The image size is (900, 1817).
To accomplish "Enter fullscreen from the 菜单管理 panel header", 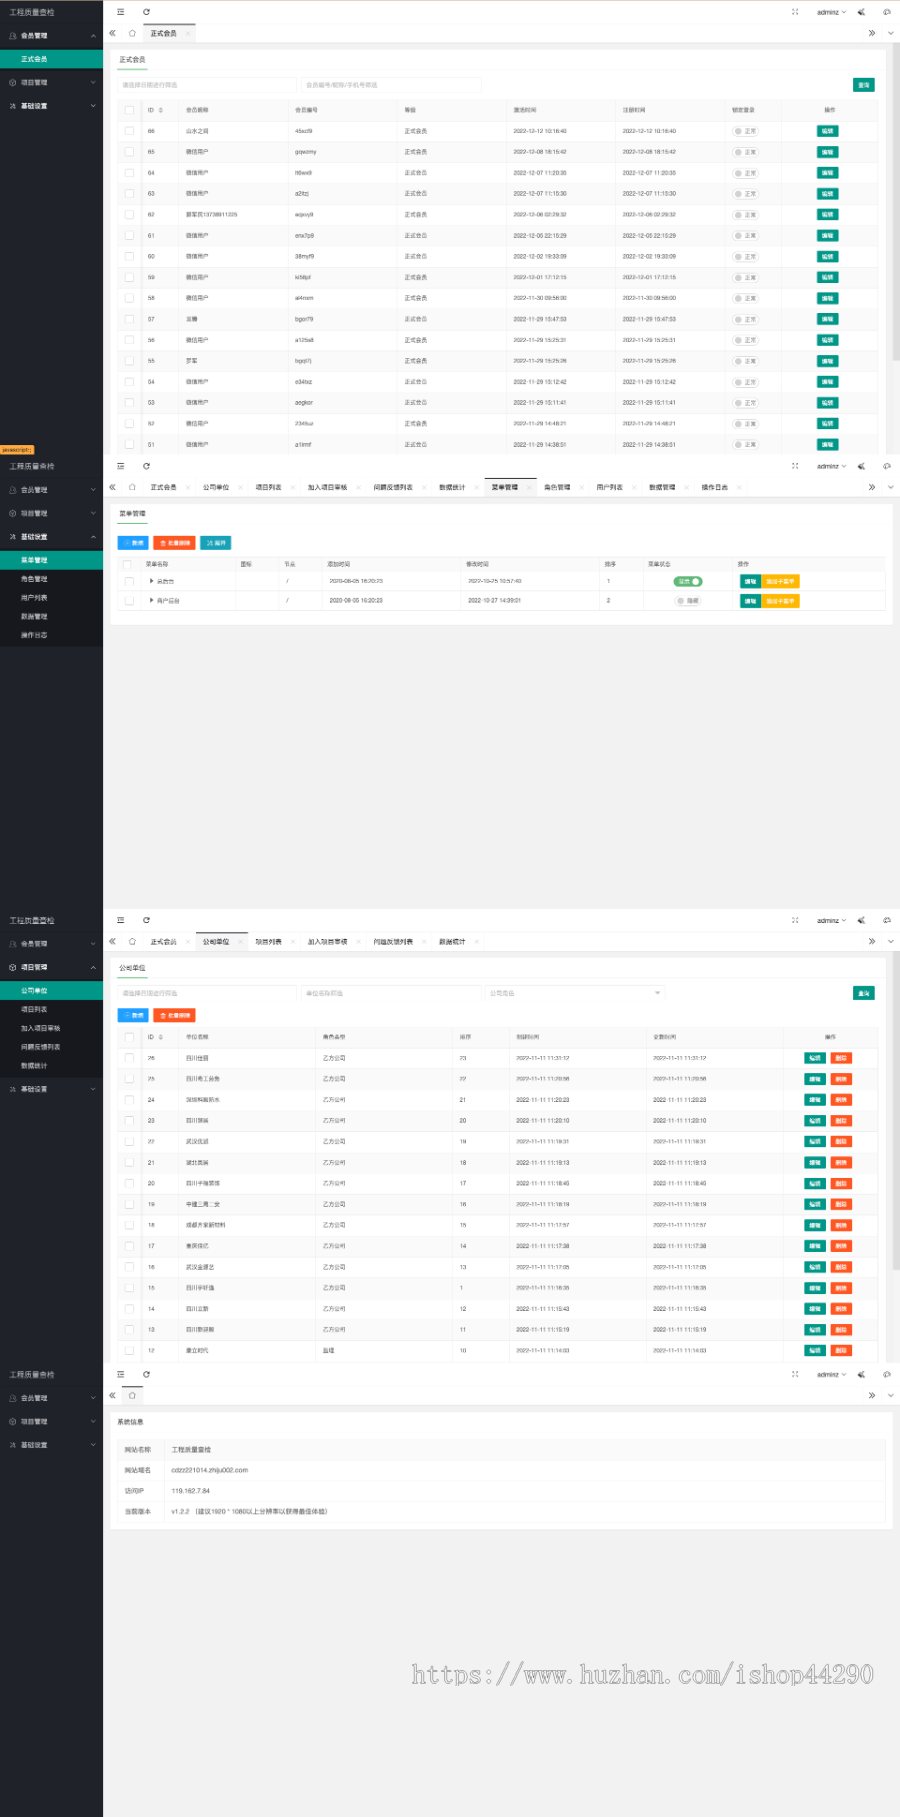I will (x=795, y=466).
